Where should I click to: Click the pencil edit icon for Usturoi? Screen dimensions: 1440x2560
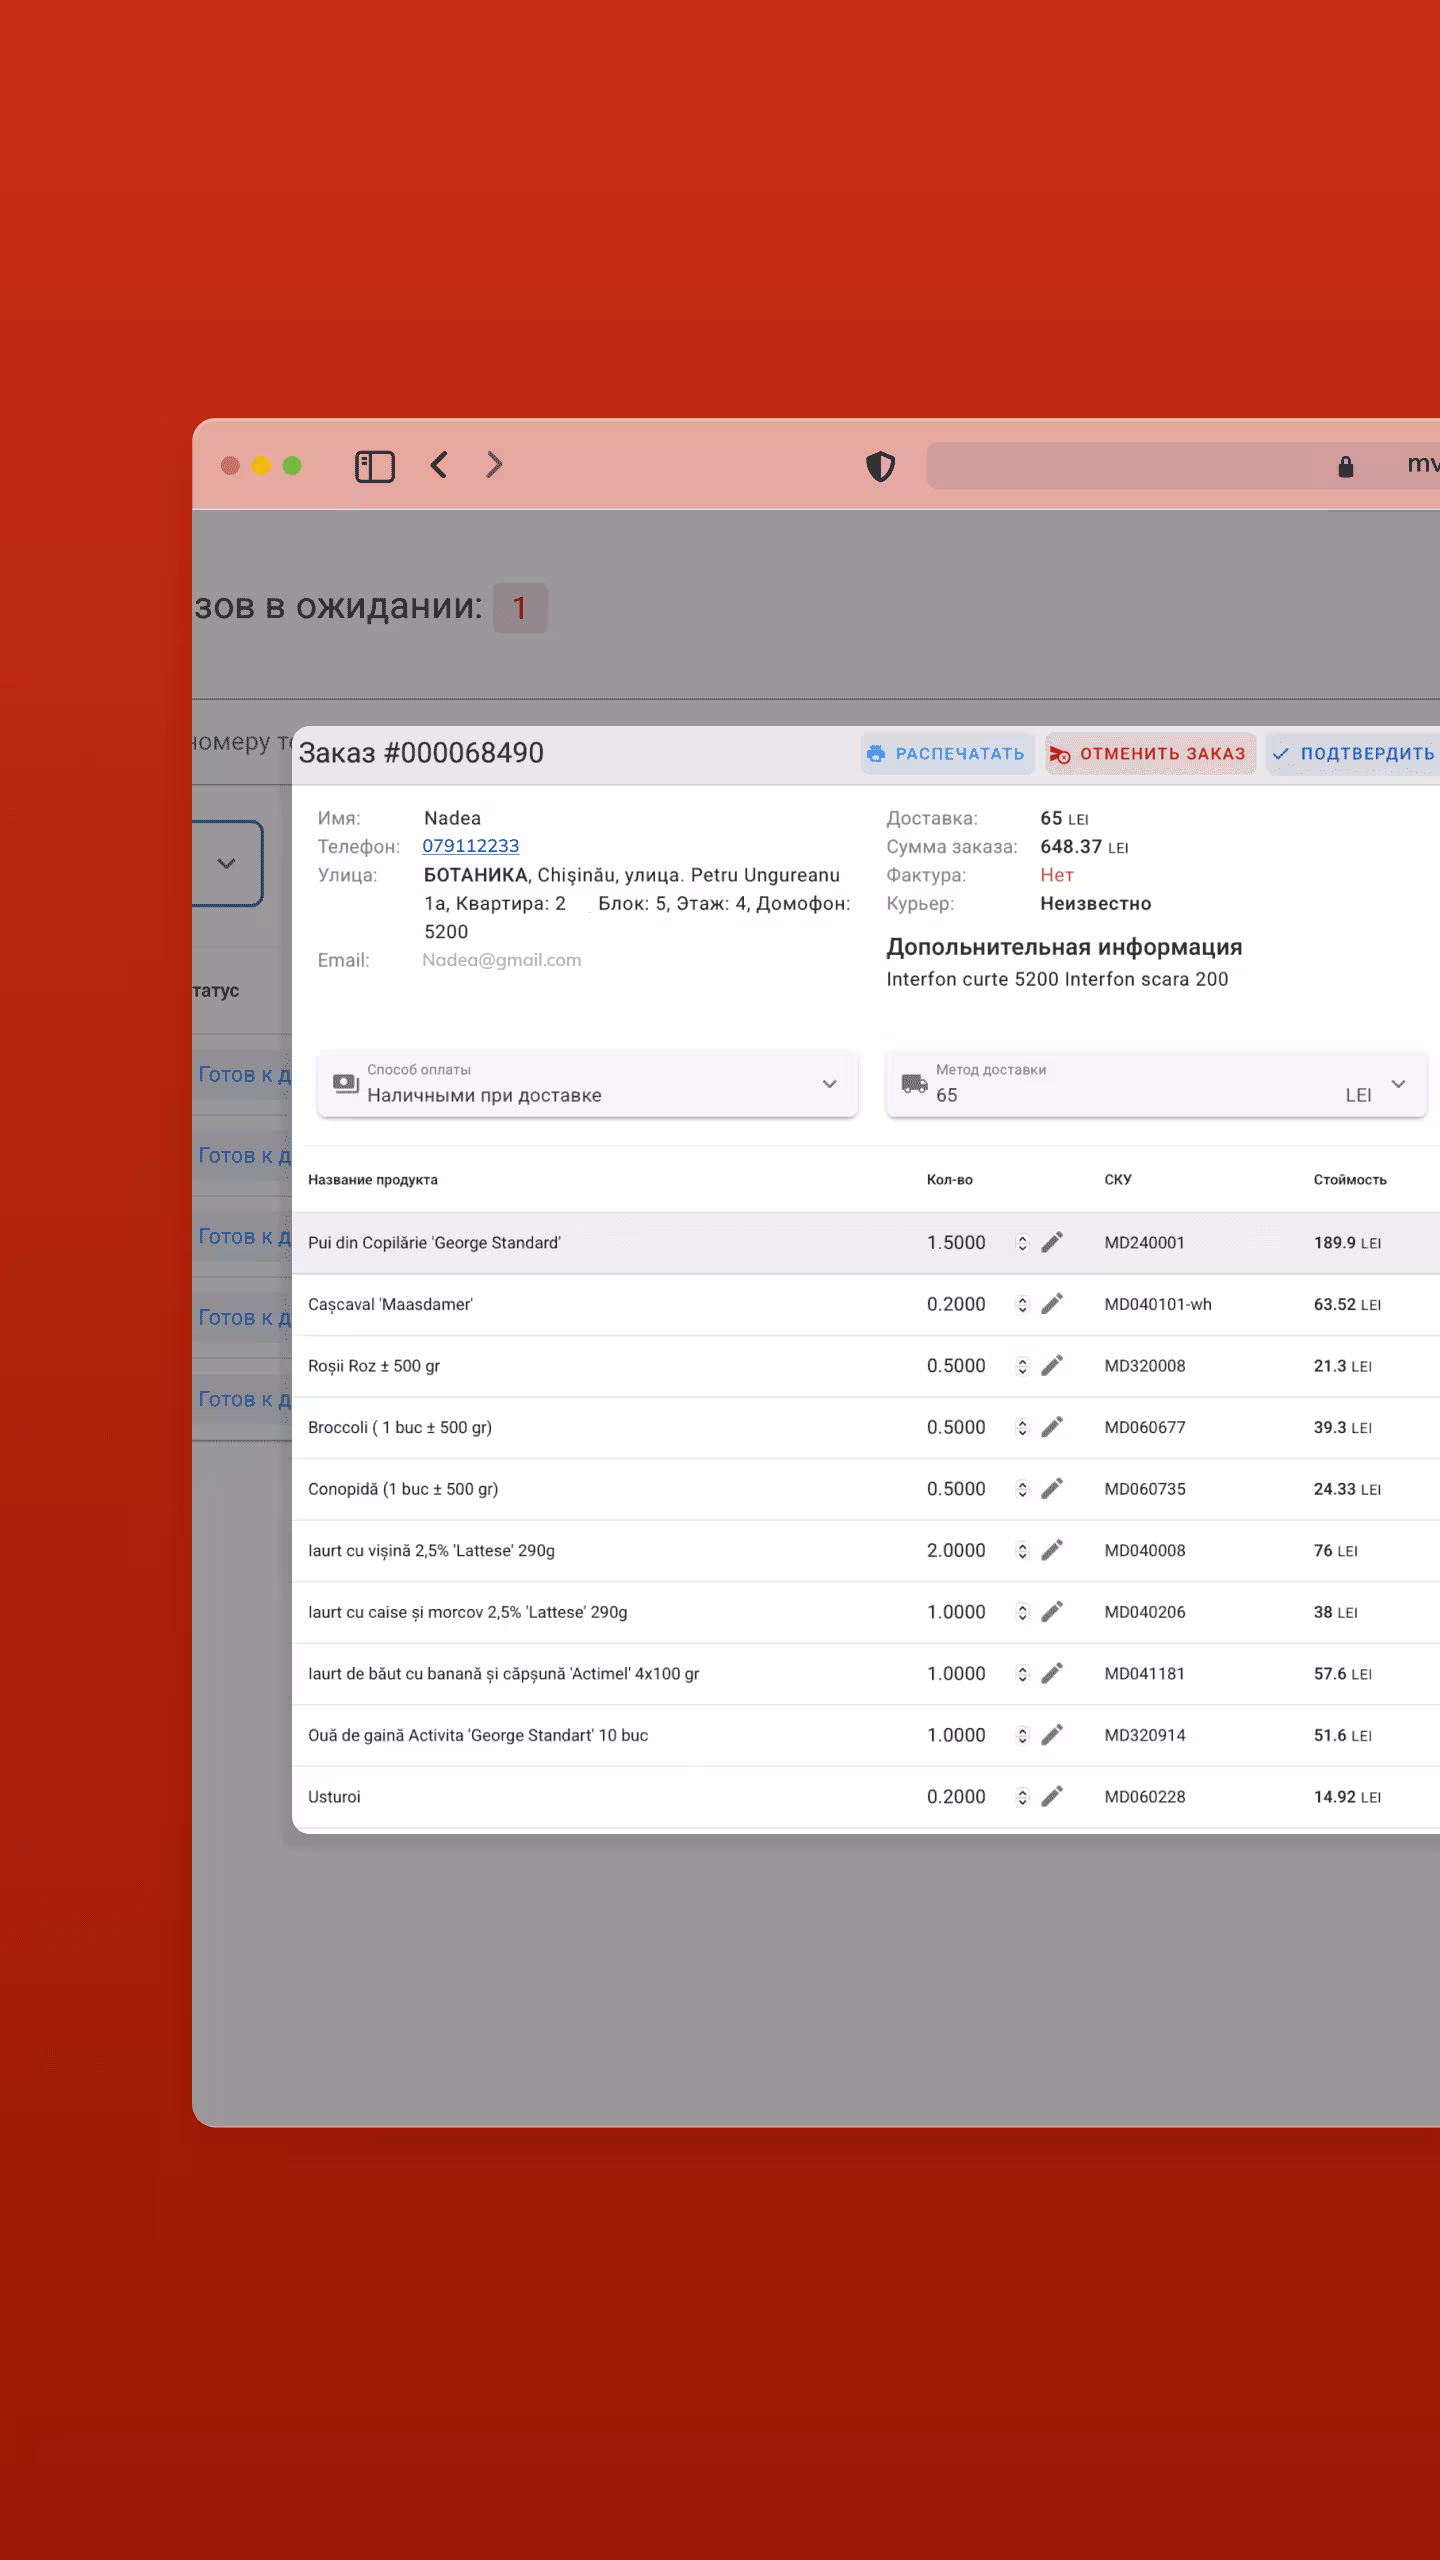[1051, 1796]
